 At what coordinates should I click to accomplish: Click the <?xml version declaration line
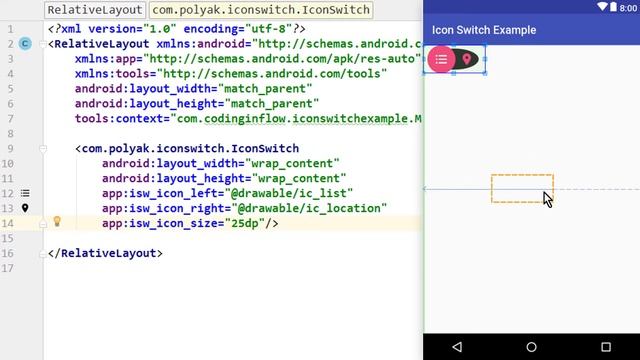point(176,29)
